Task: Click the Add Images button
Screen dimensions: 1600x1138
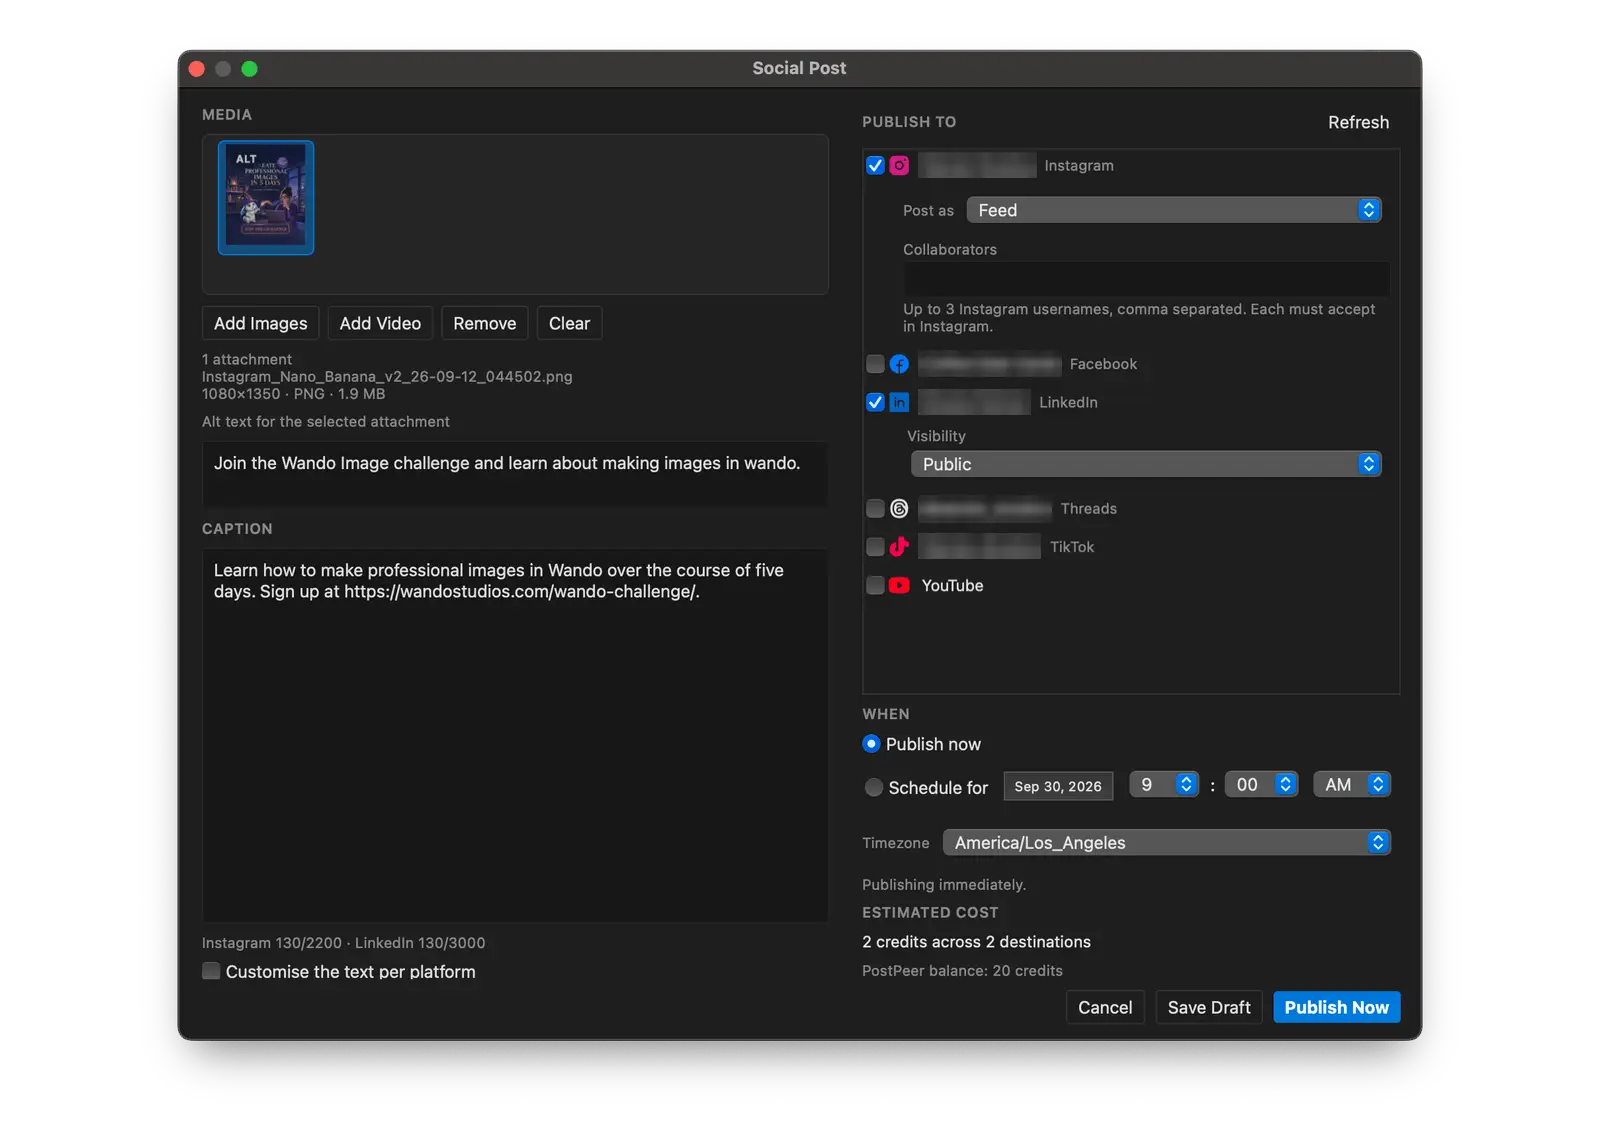Action: pos(261,323)
